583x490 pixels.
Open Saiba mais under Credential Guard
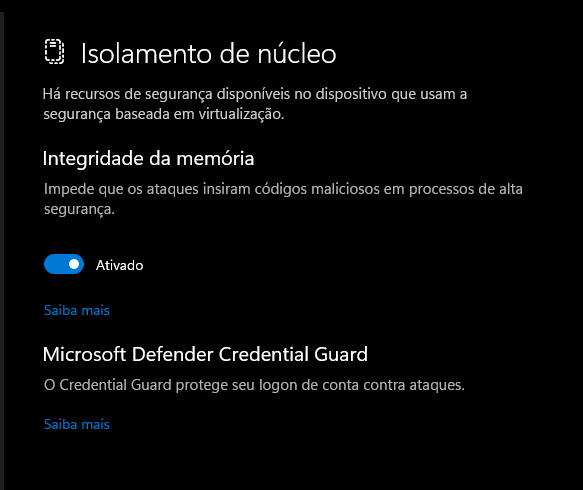pyautogui.click(x=77, y=424)
